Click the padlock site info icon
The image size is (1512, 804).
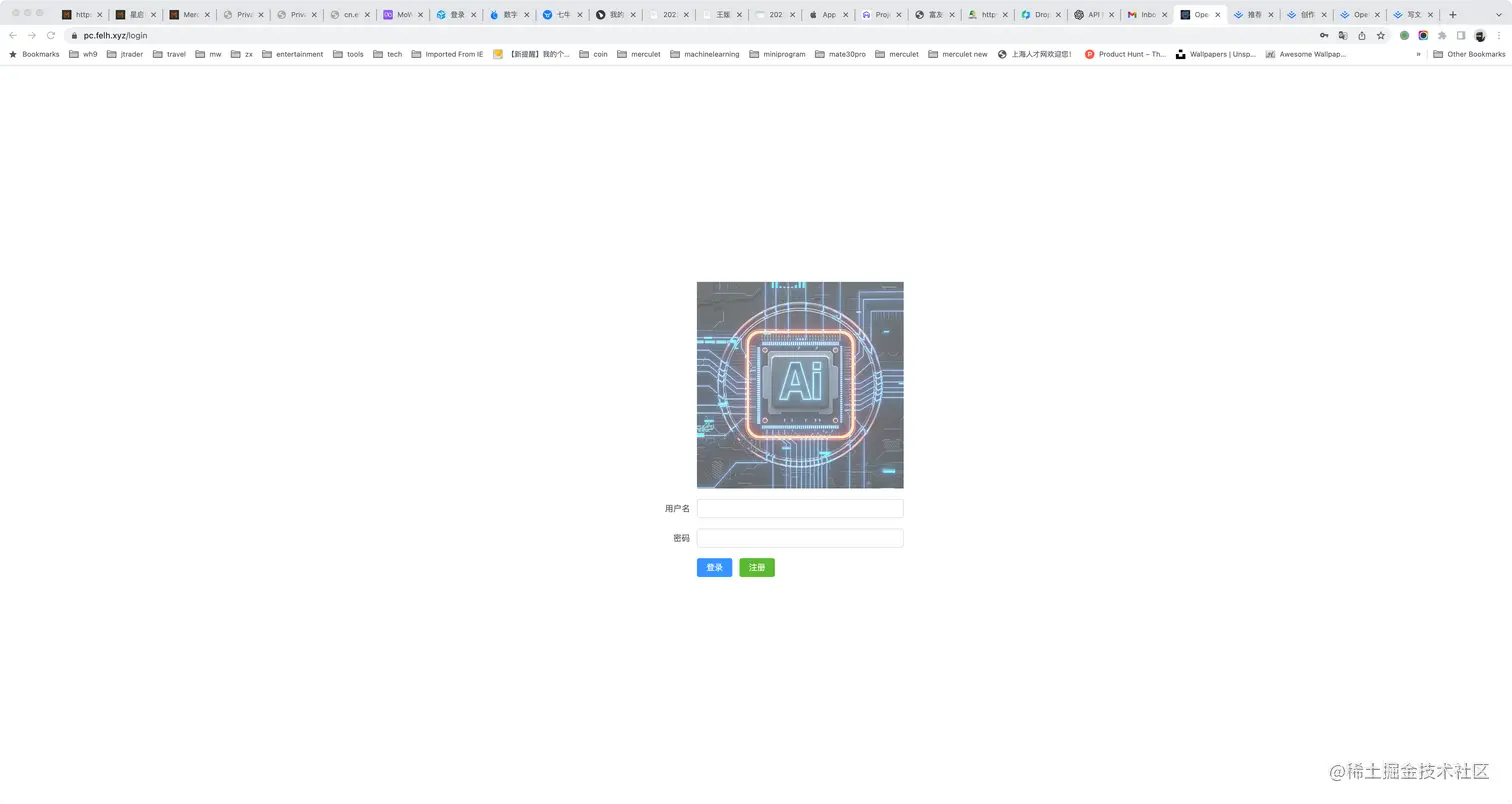pyautogui.click(x=74, y=35)
